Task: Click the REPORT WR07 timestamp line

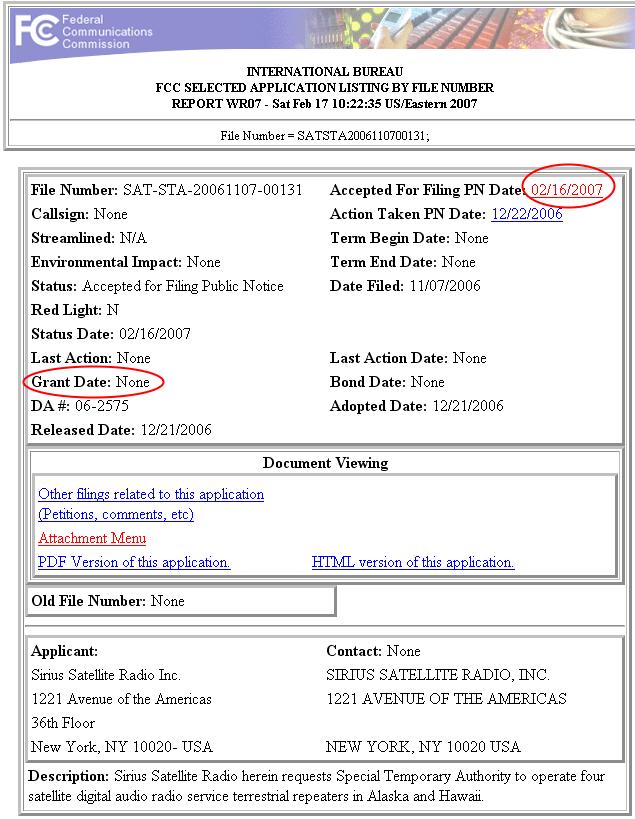Action: pos(324,103)
